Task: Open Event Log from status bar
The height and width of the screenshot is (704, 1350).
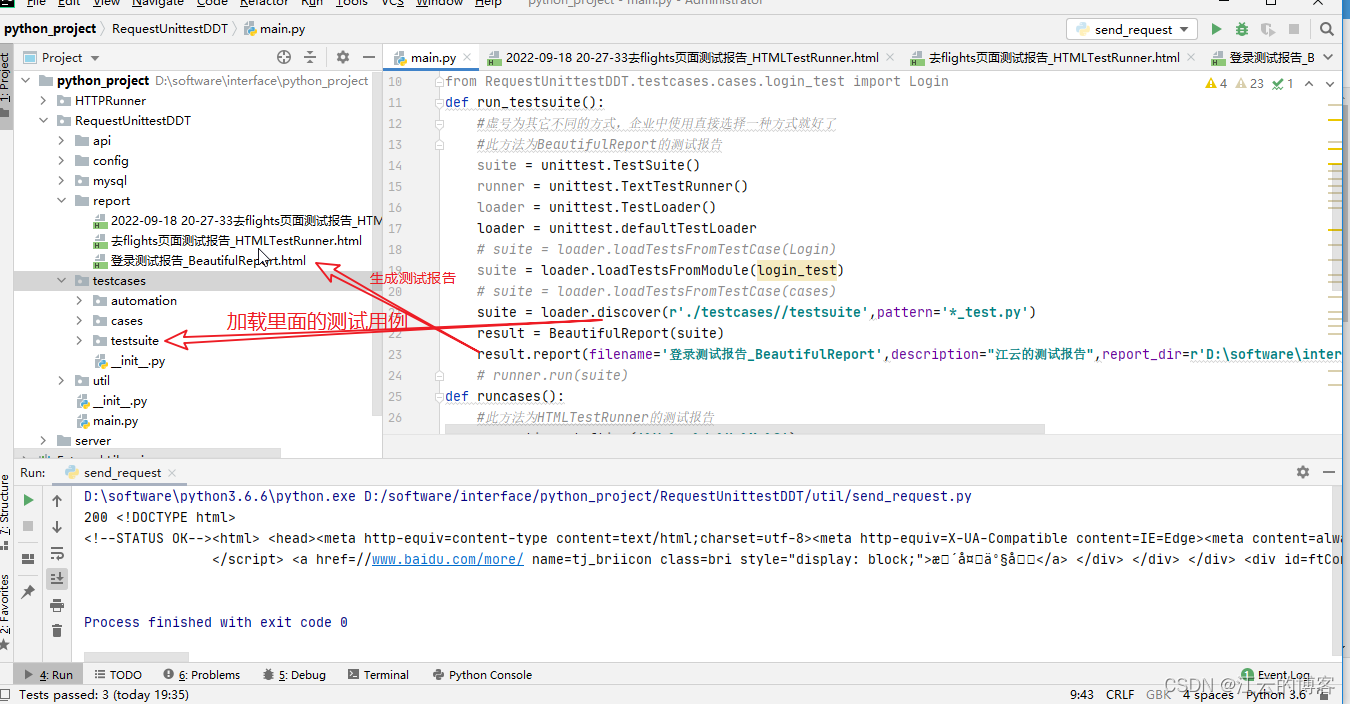Action: click(1275, 675)
